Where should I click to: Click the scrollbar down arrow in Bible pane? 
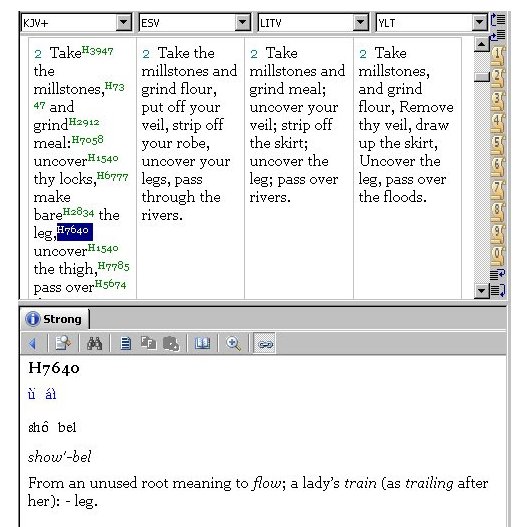point(482,290)
